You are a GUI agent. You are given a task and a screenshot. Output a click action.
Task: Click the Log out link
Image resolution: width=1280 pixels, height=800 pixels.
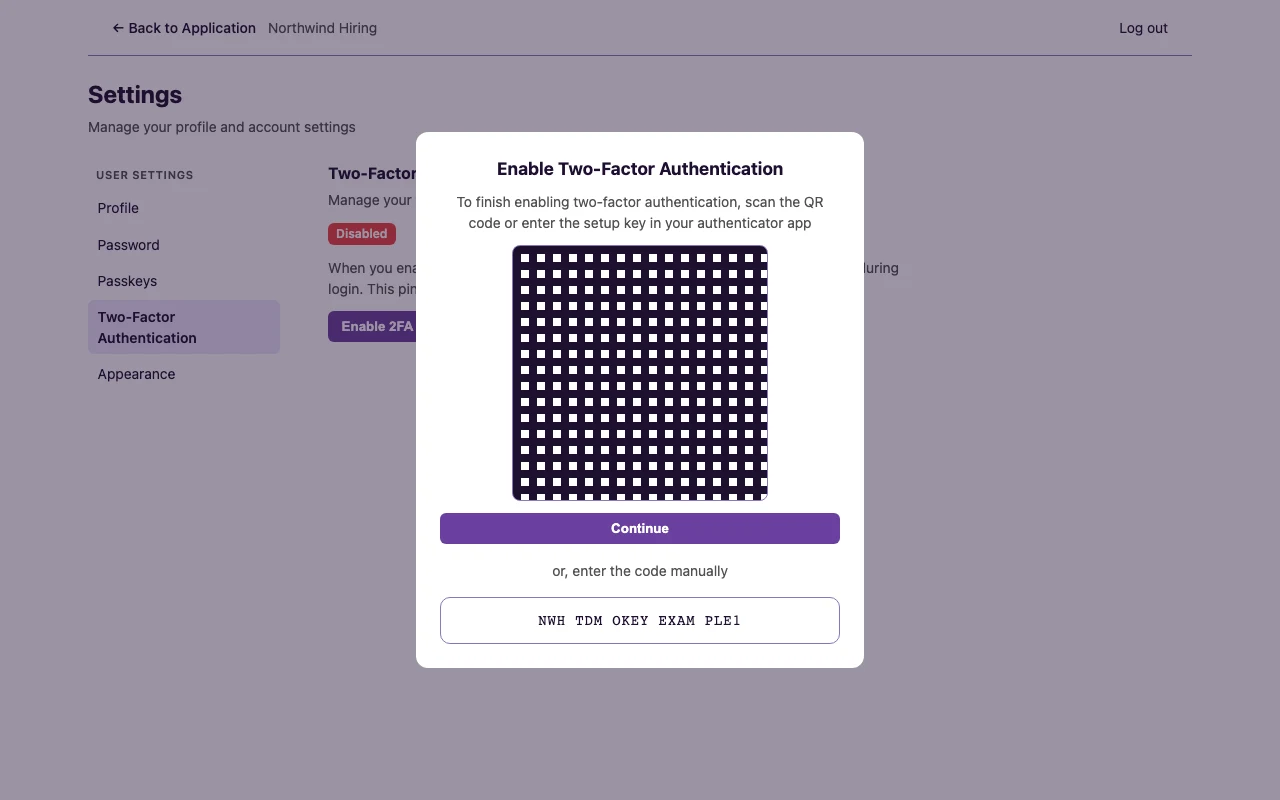pos(1143,28)
